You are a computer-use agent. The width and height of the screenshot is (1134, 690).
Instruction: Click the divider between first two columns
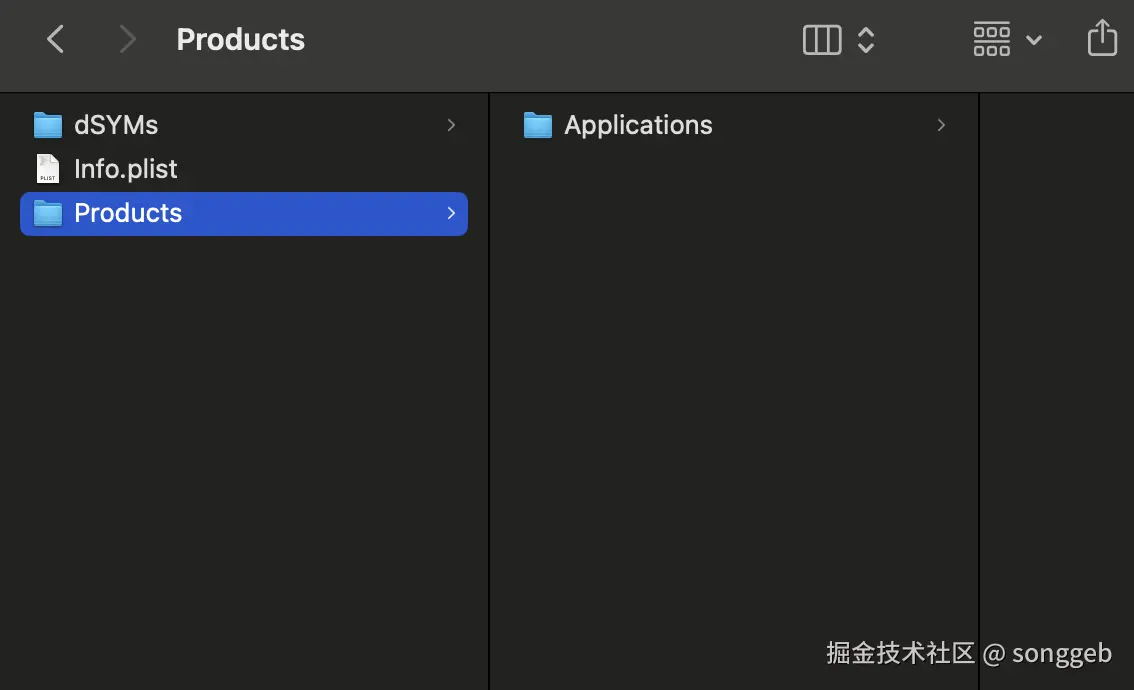[489, 390]
